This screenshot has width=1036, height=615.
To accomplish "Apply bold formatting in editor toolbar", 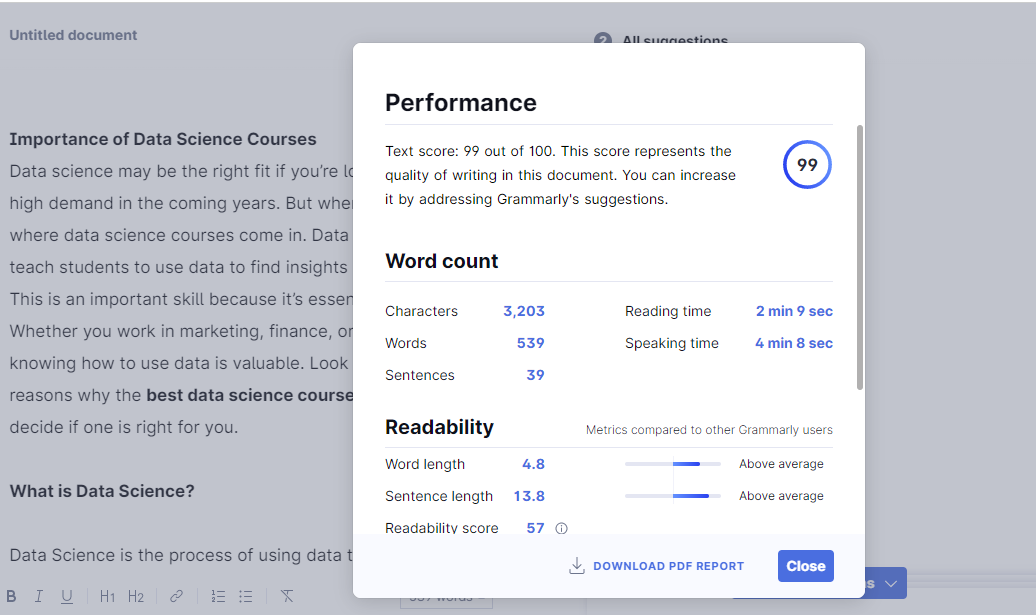I will (12, 596).
